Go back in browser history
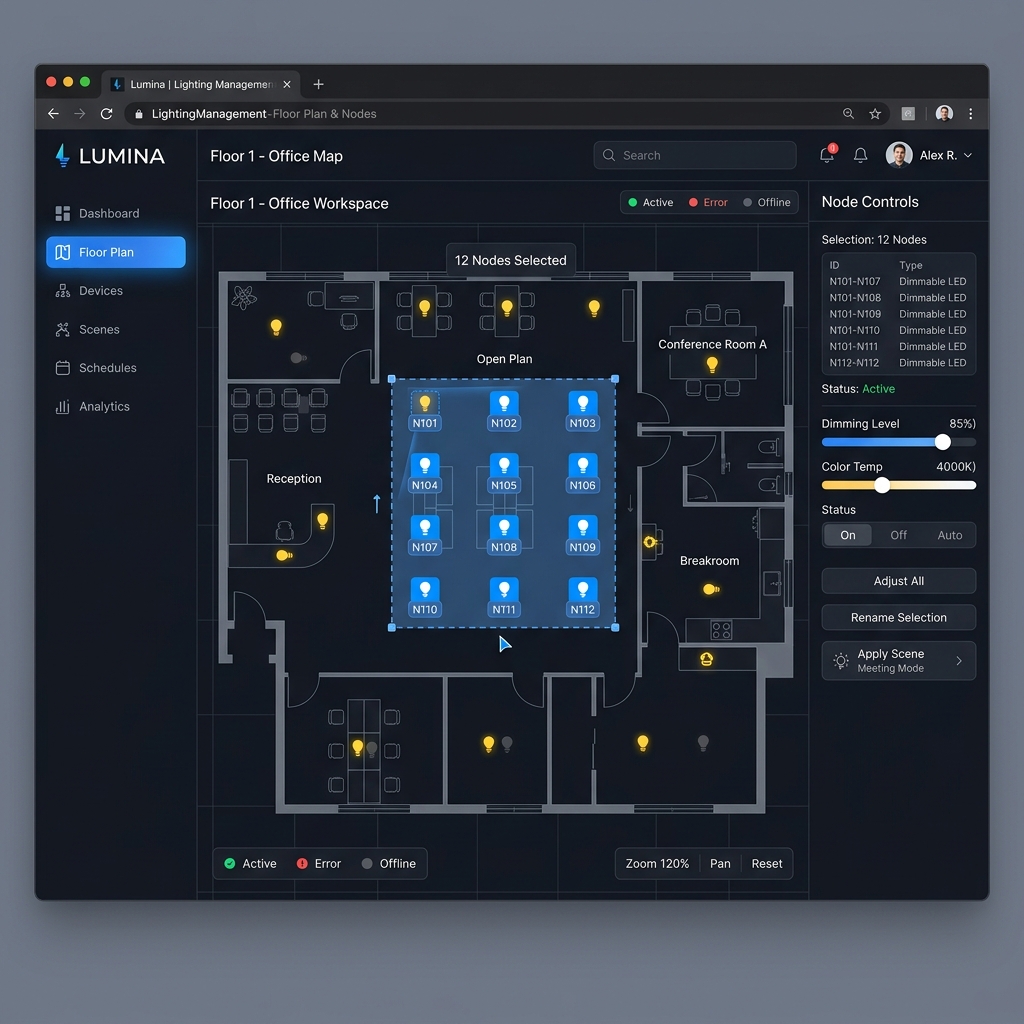Viewport: 1024px width, 1024px height. [54, 114]
